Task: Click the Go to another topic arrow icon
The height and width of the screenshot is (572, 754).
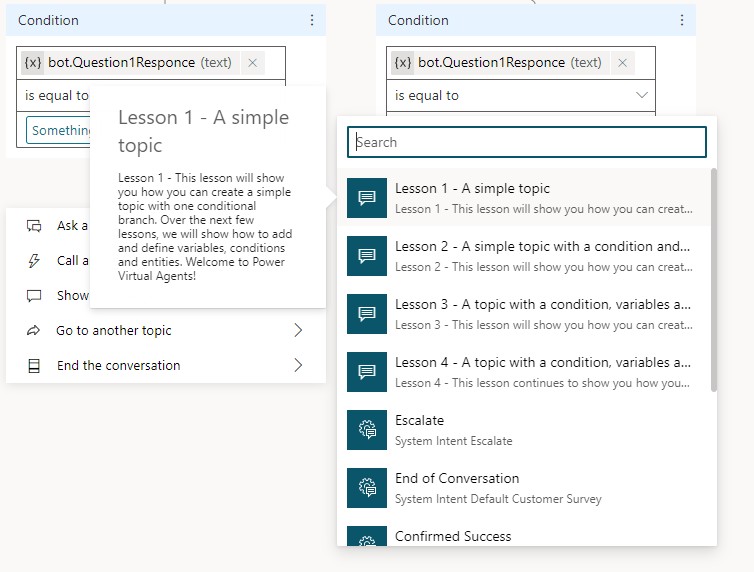Action: 34,330
